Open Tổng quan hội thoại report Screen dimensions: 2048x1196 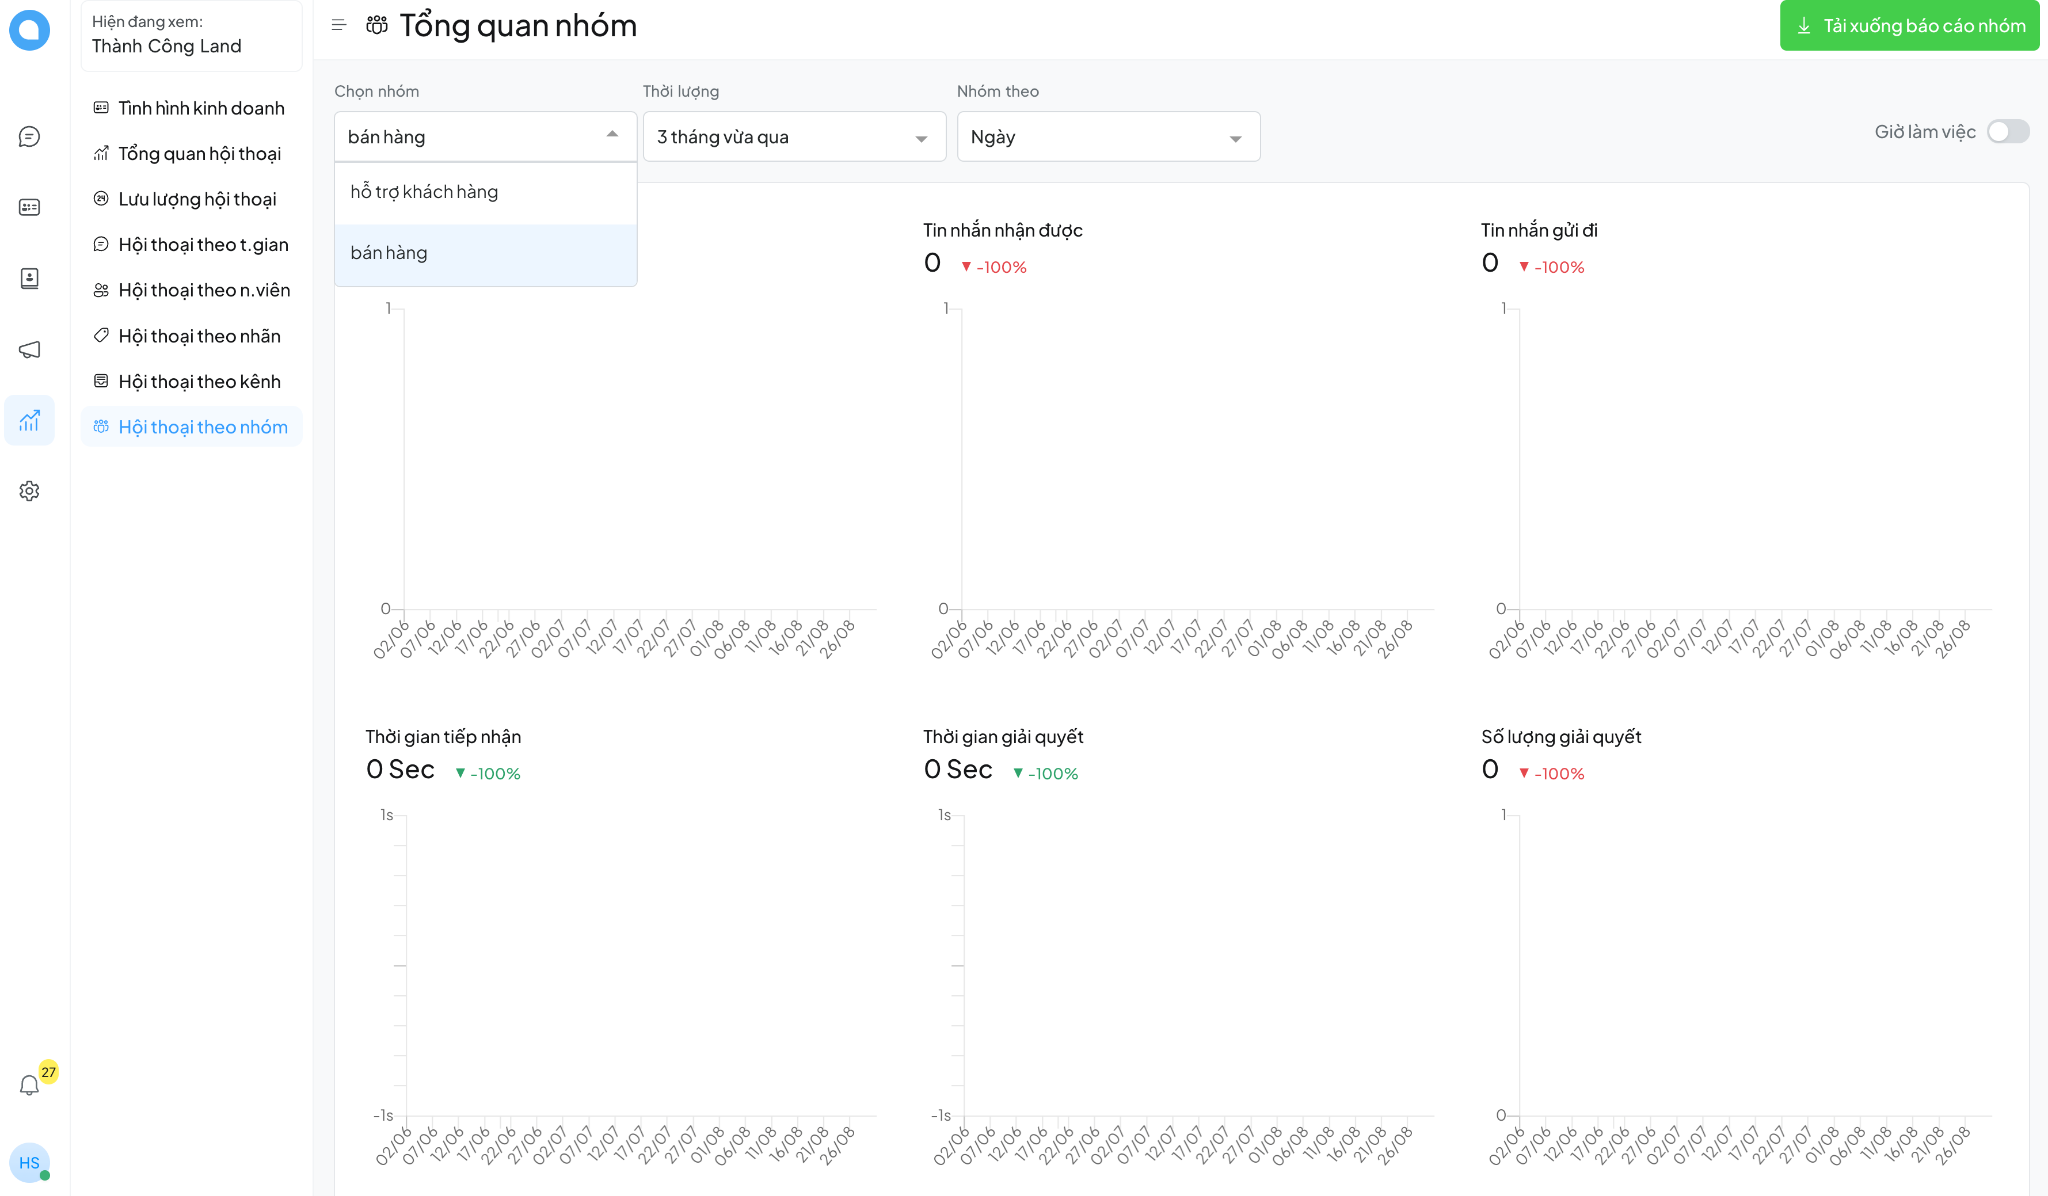click(199, 153)
